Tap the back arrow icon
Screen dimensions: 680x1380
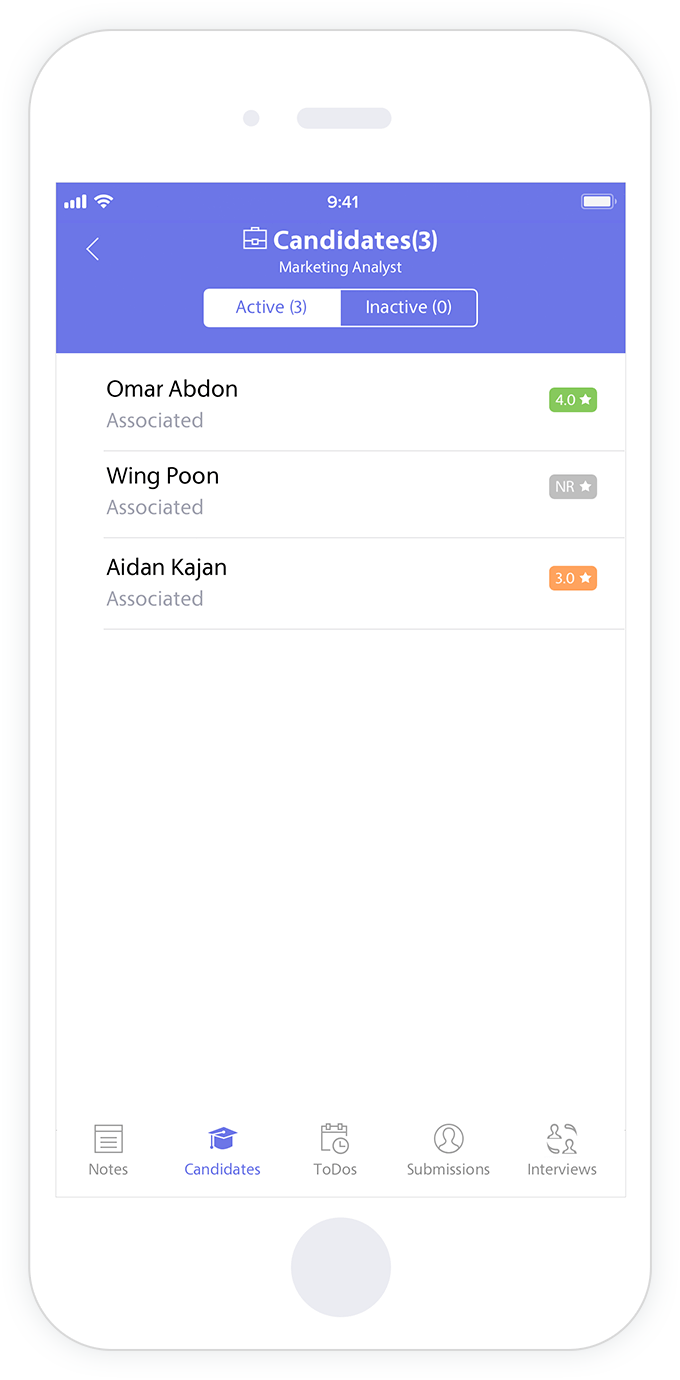point(93,249)
